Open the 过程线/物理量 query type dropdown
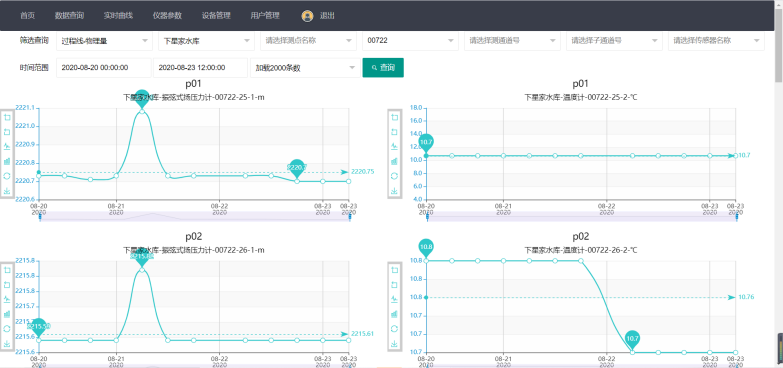 pos(104,41)
